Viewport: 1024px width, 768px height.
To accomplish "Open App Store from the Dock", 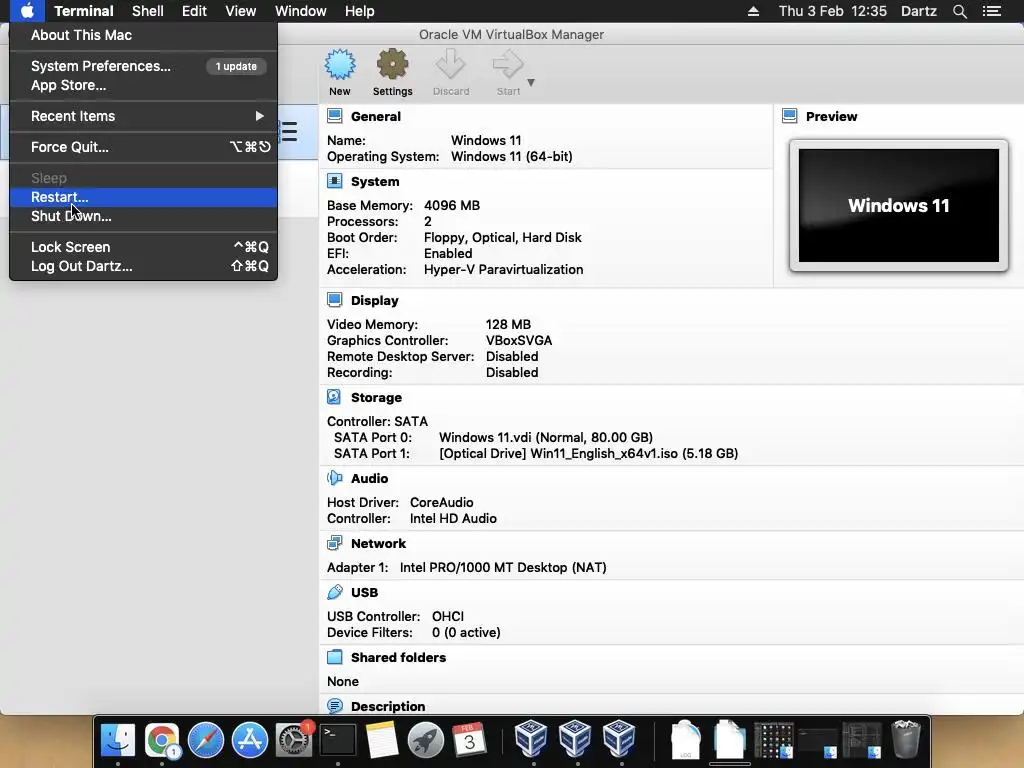I will [x=249, y=740].
